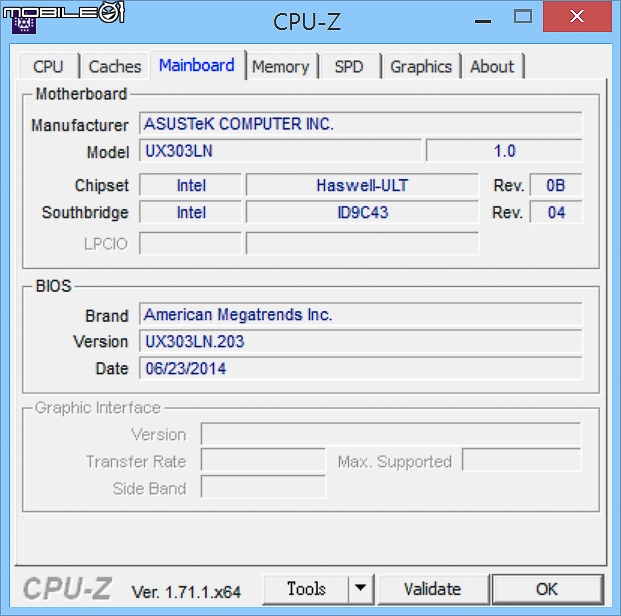Click the Tools button
Image resolution: width=621 pixels, height=616 pixels.
(306, 589)
